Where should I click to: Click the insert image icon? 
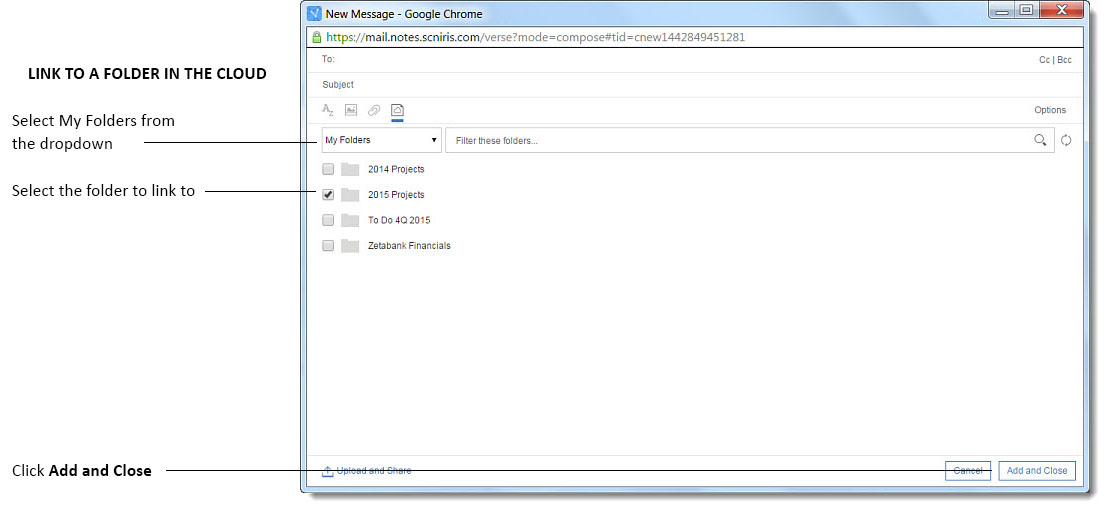pos(351,110)
